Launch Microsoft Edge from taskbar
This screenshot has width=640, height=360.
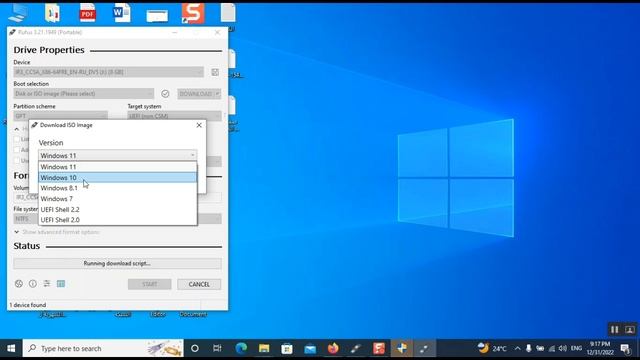click(x=241, y=348)
